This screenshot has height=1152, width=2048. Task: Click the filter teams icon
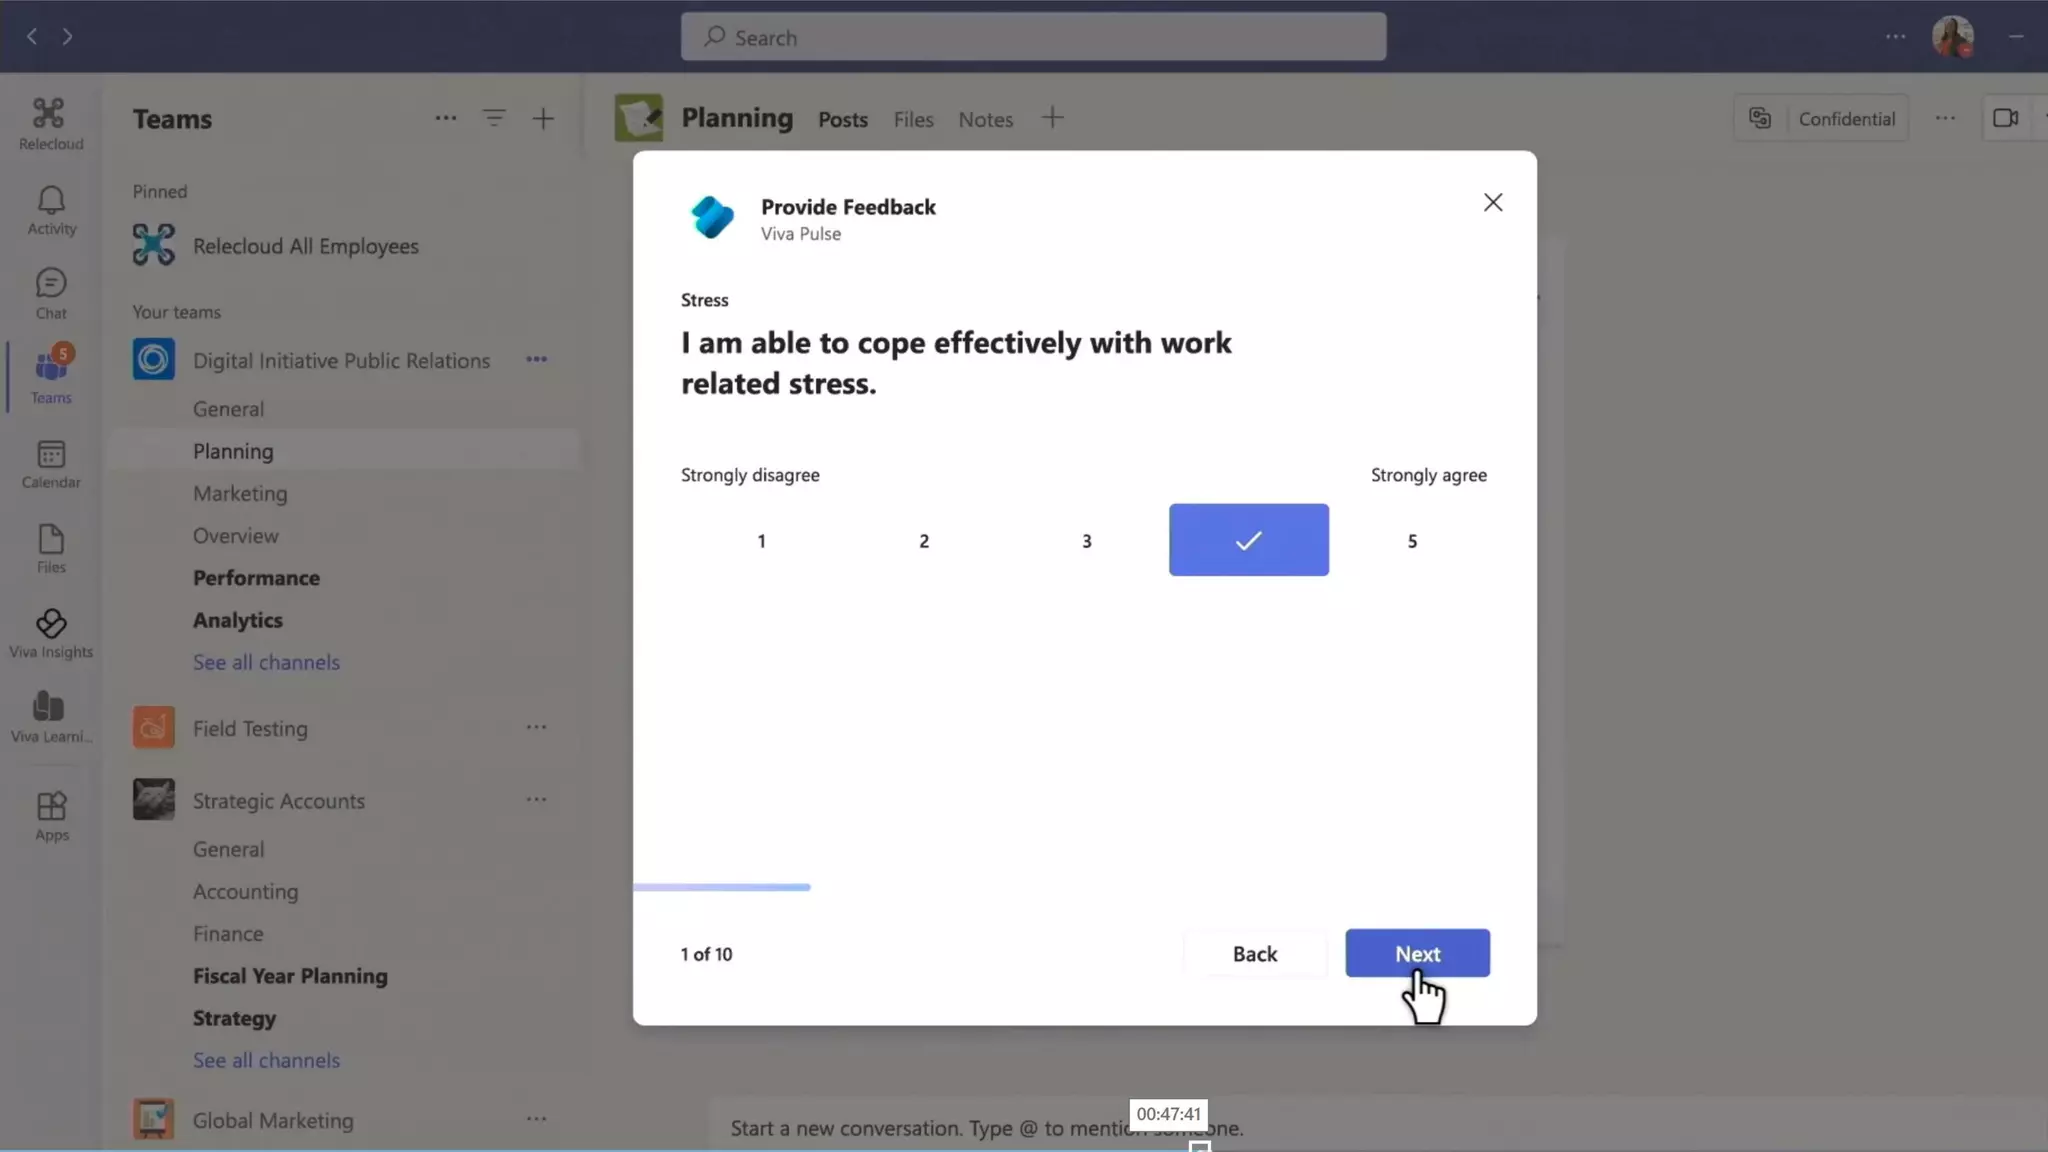click(x=494, y=118)
